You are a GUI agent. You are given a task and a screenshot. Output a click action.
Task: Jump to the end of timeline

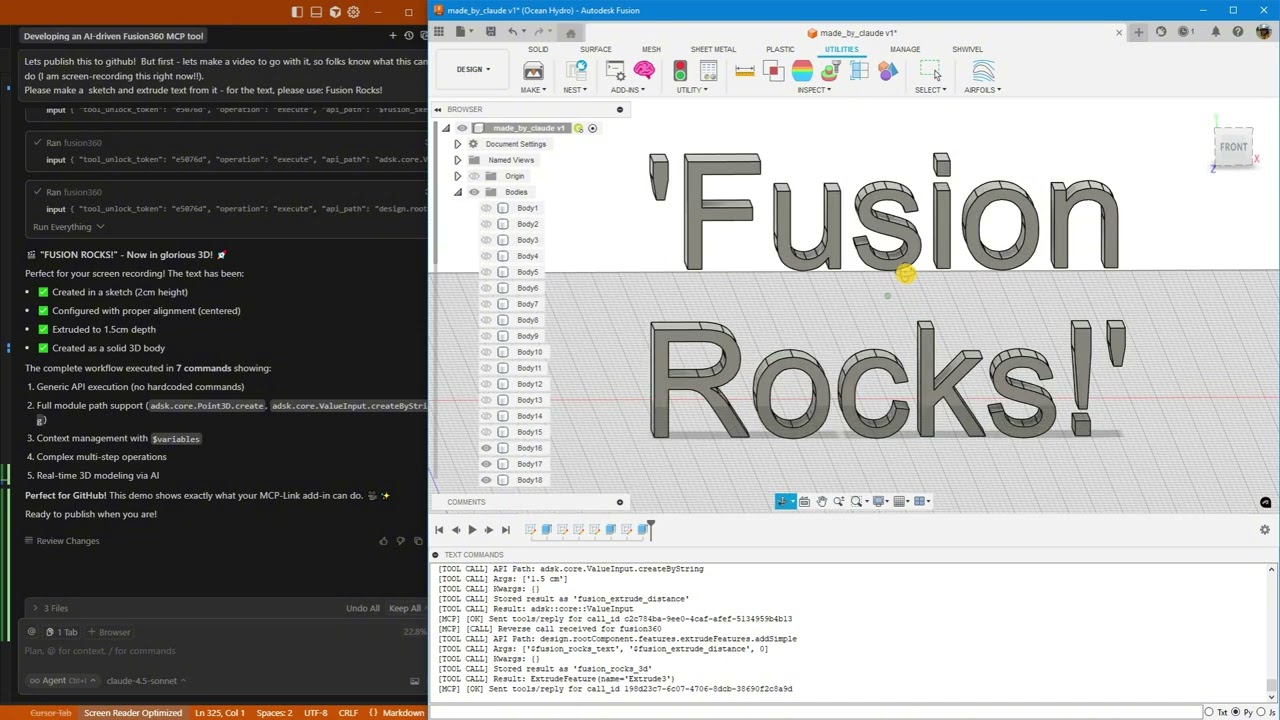pyautogui.click(x=505, y=530)
